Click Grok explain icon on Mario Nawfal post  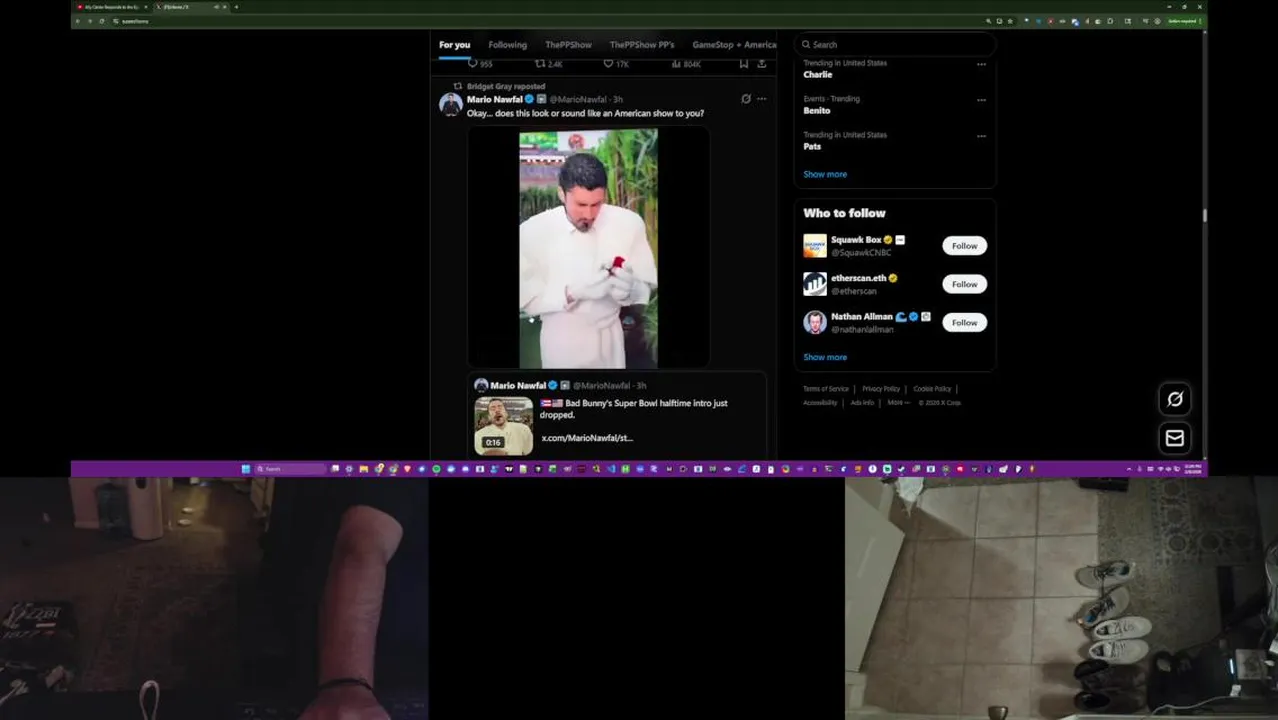click(746, 99)
